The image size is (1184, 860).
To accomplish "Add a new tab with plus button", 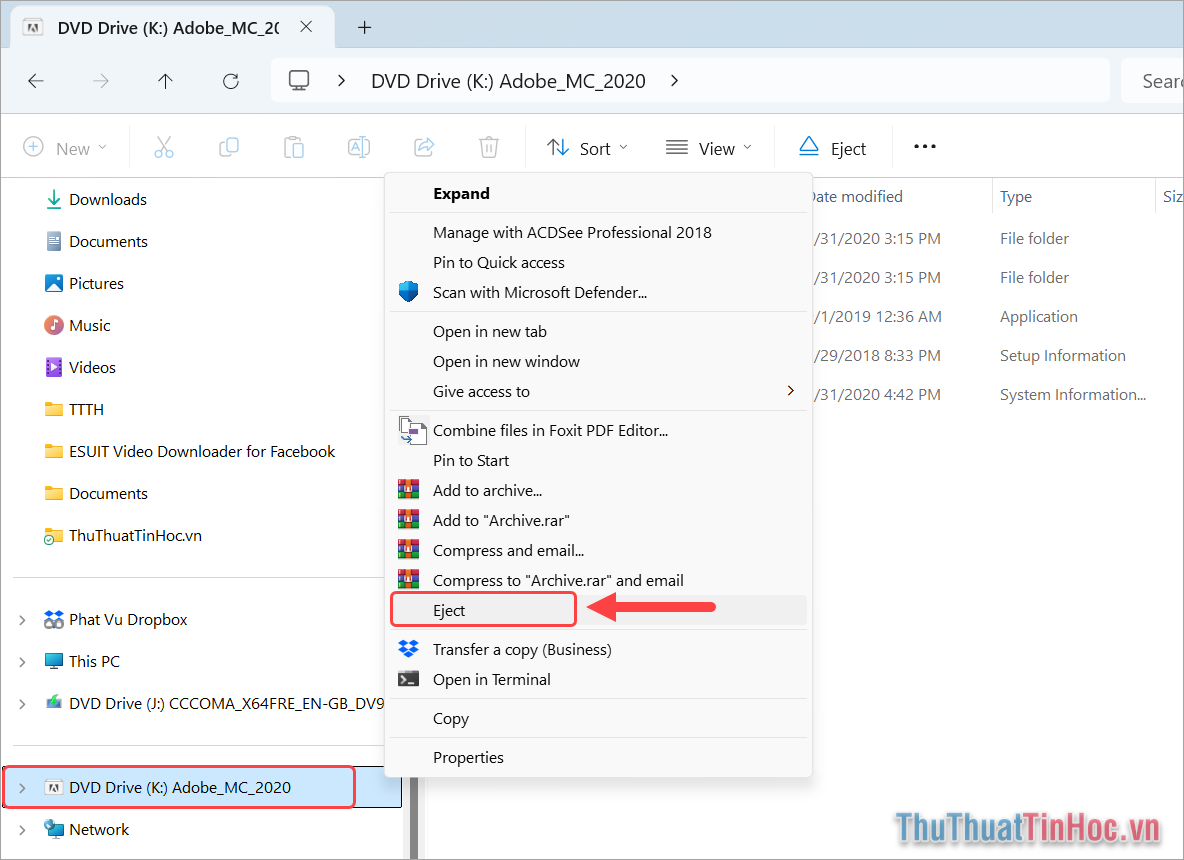I will tap(365, 27).
